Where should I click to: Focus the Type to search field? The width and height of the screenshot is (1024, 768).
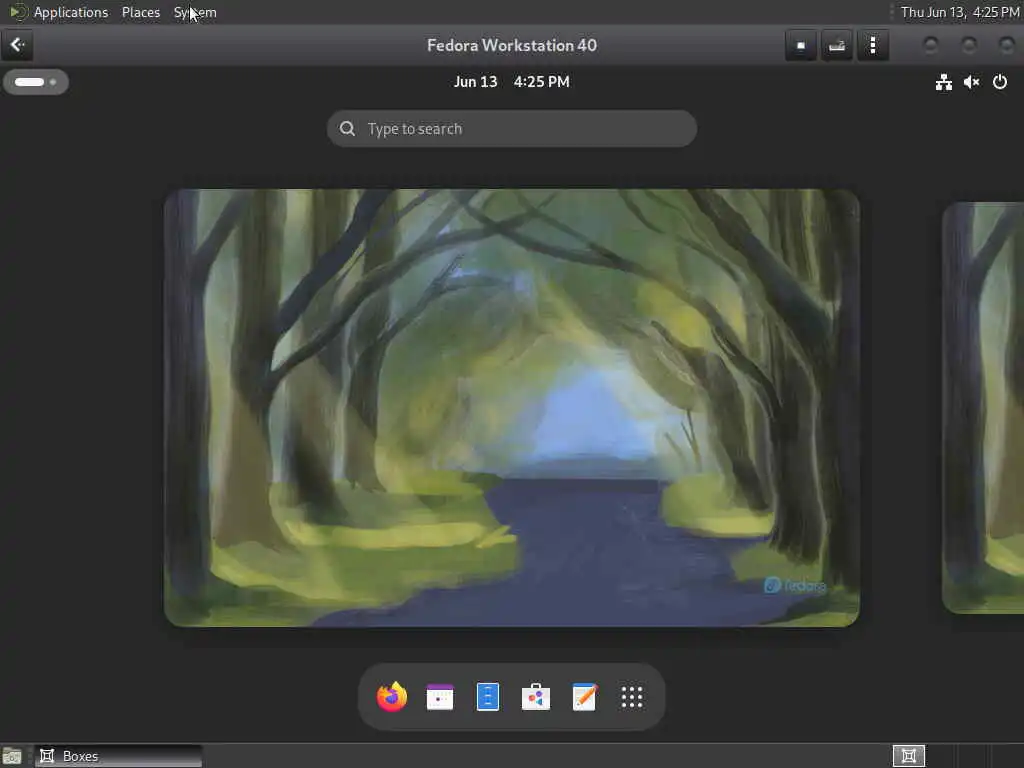(x=511, y=129)
